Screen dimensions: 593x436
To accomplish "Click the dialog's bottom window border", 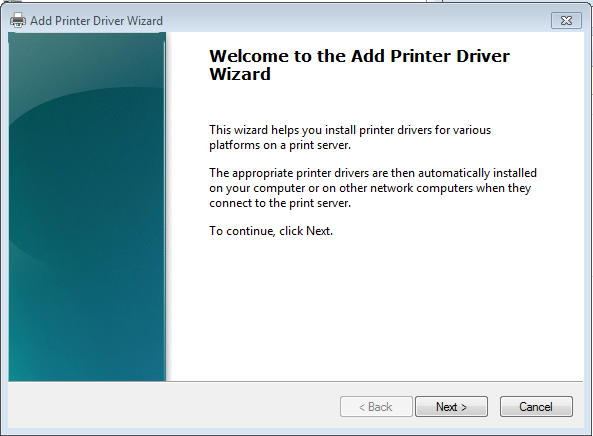I will coord(296,431).
